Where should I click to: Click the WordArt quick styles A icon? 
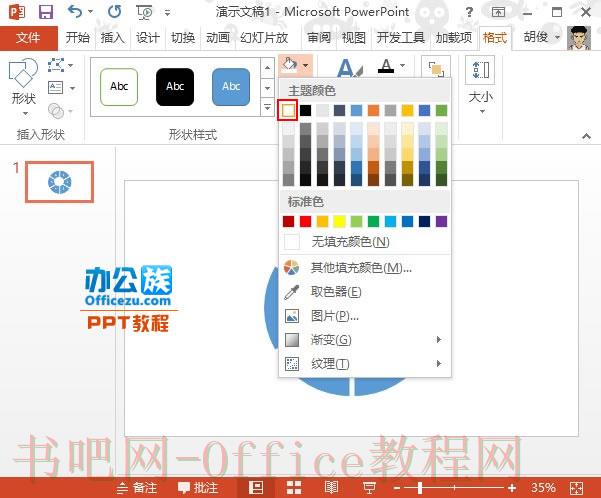click(x=349, y=68)
